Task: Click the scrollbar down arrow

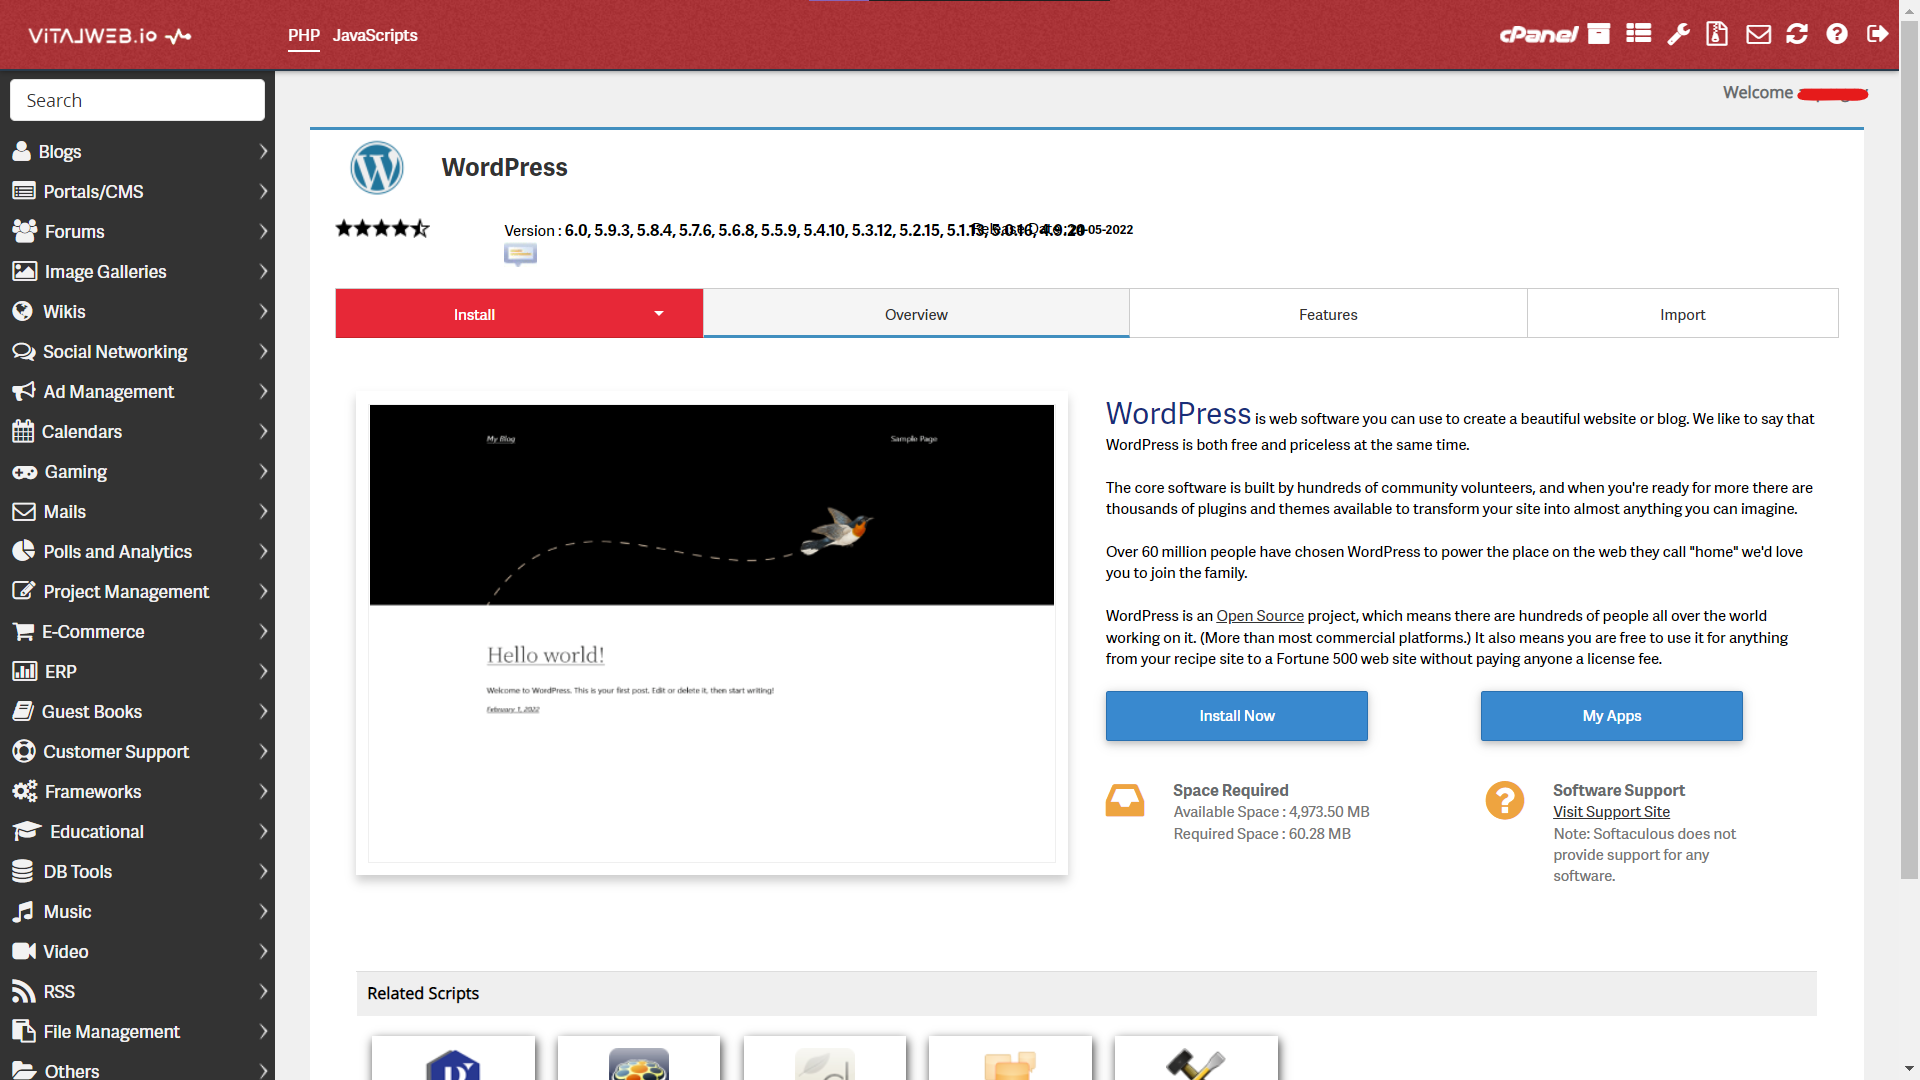Action: [x=1909, y=1069]
